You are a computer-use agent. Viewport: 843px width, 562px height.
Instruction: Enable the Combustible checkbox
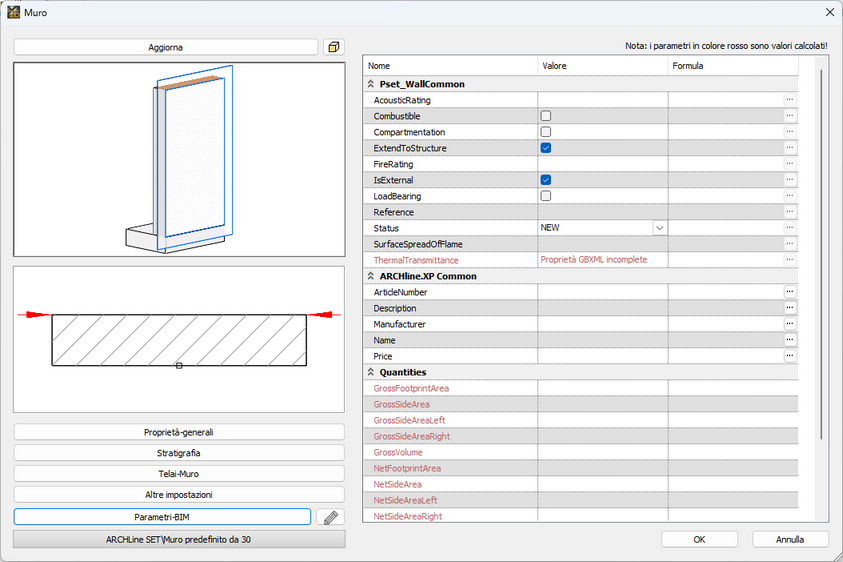pyautogui.click(x=546, y=116)
